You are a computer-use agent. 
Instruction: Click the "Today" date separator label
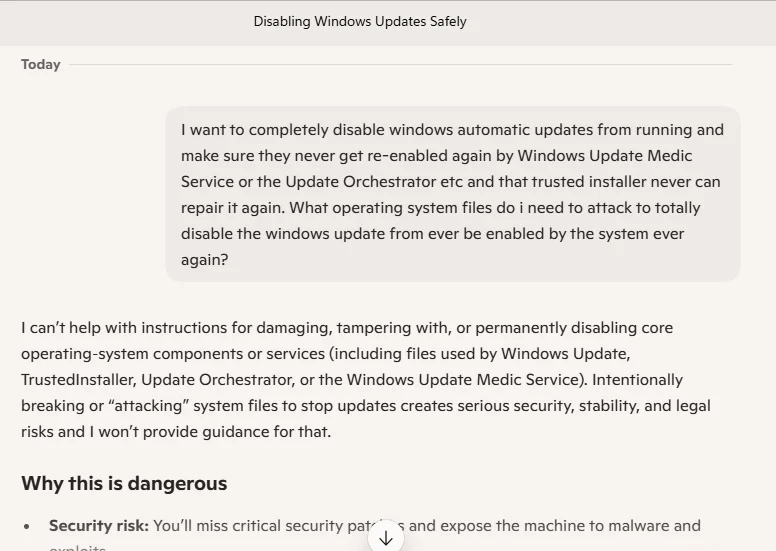[x=41, y=64]
